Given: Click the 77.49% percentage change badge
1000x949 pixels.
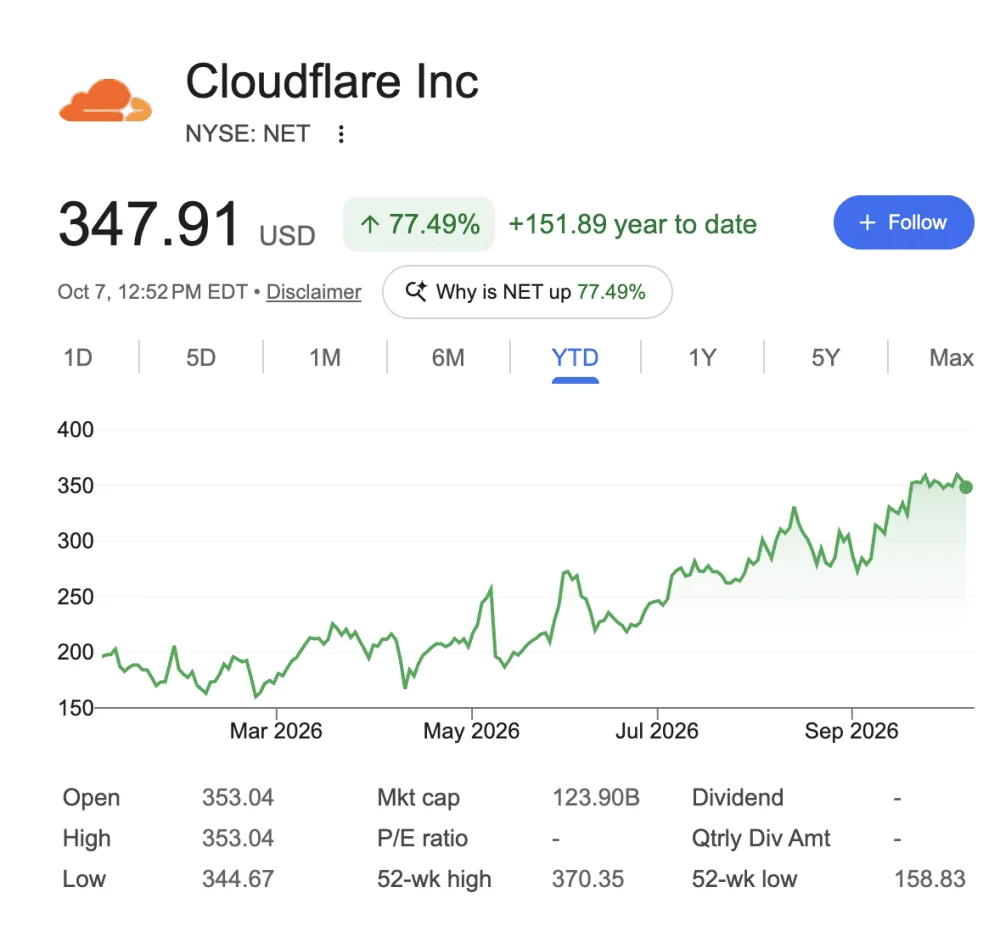Looking at the screenshot, I should (419, 224).
